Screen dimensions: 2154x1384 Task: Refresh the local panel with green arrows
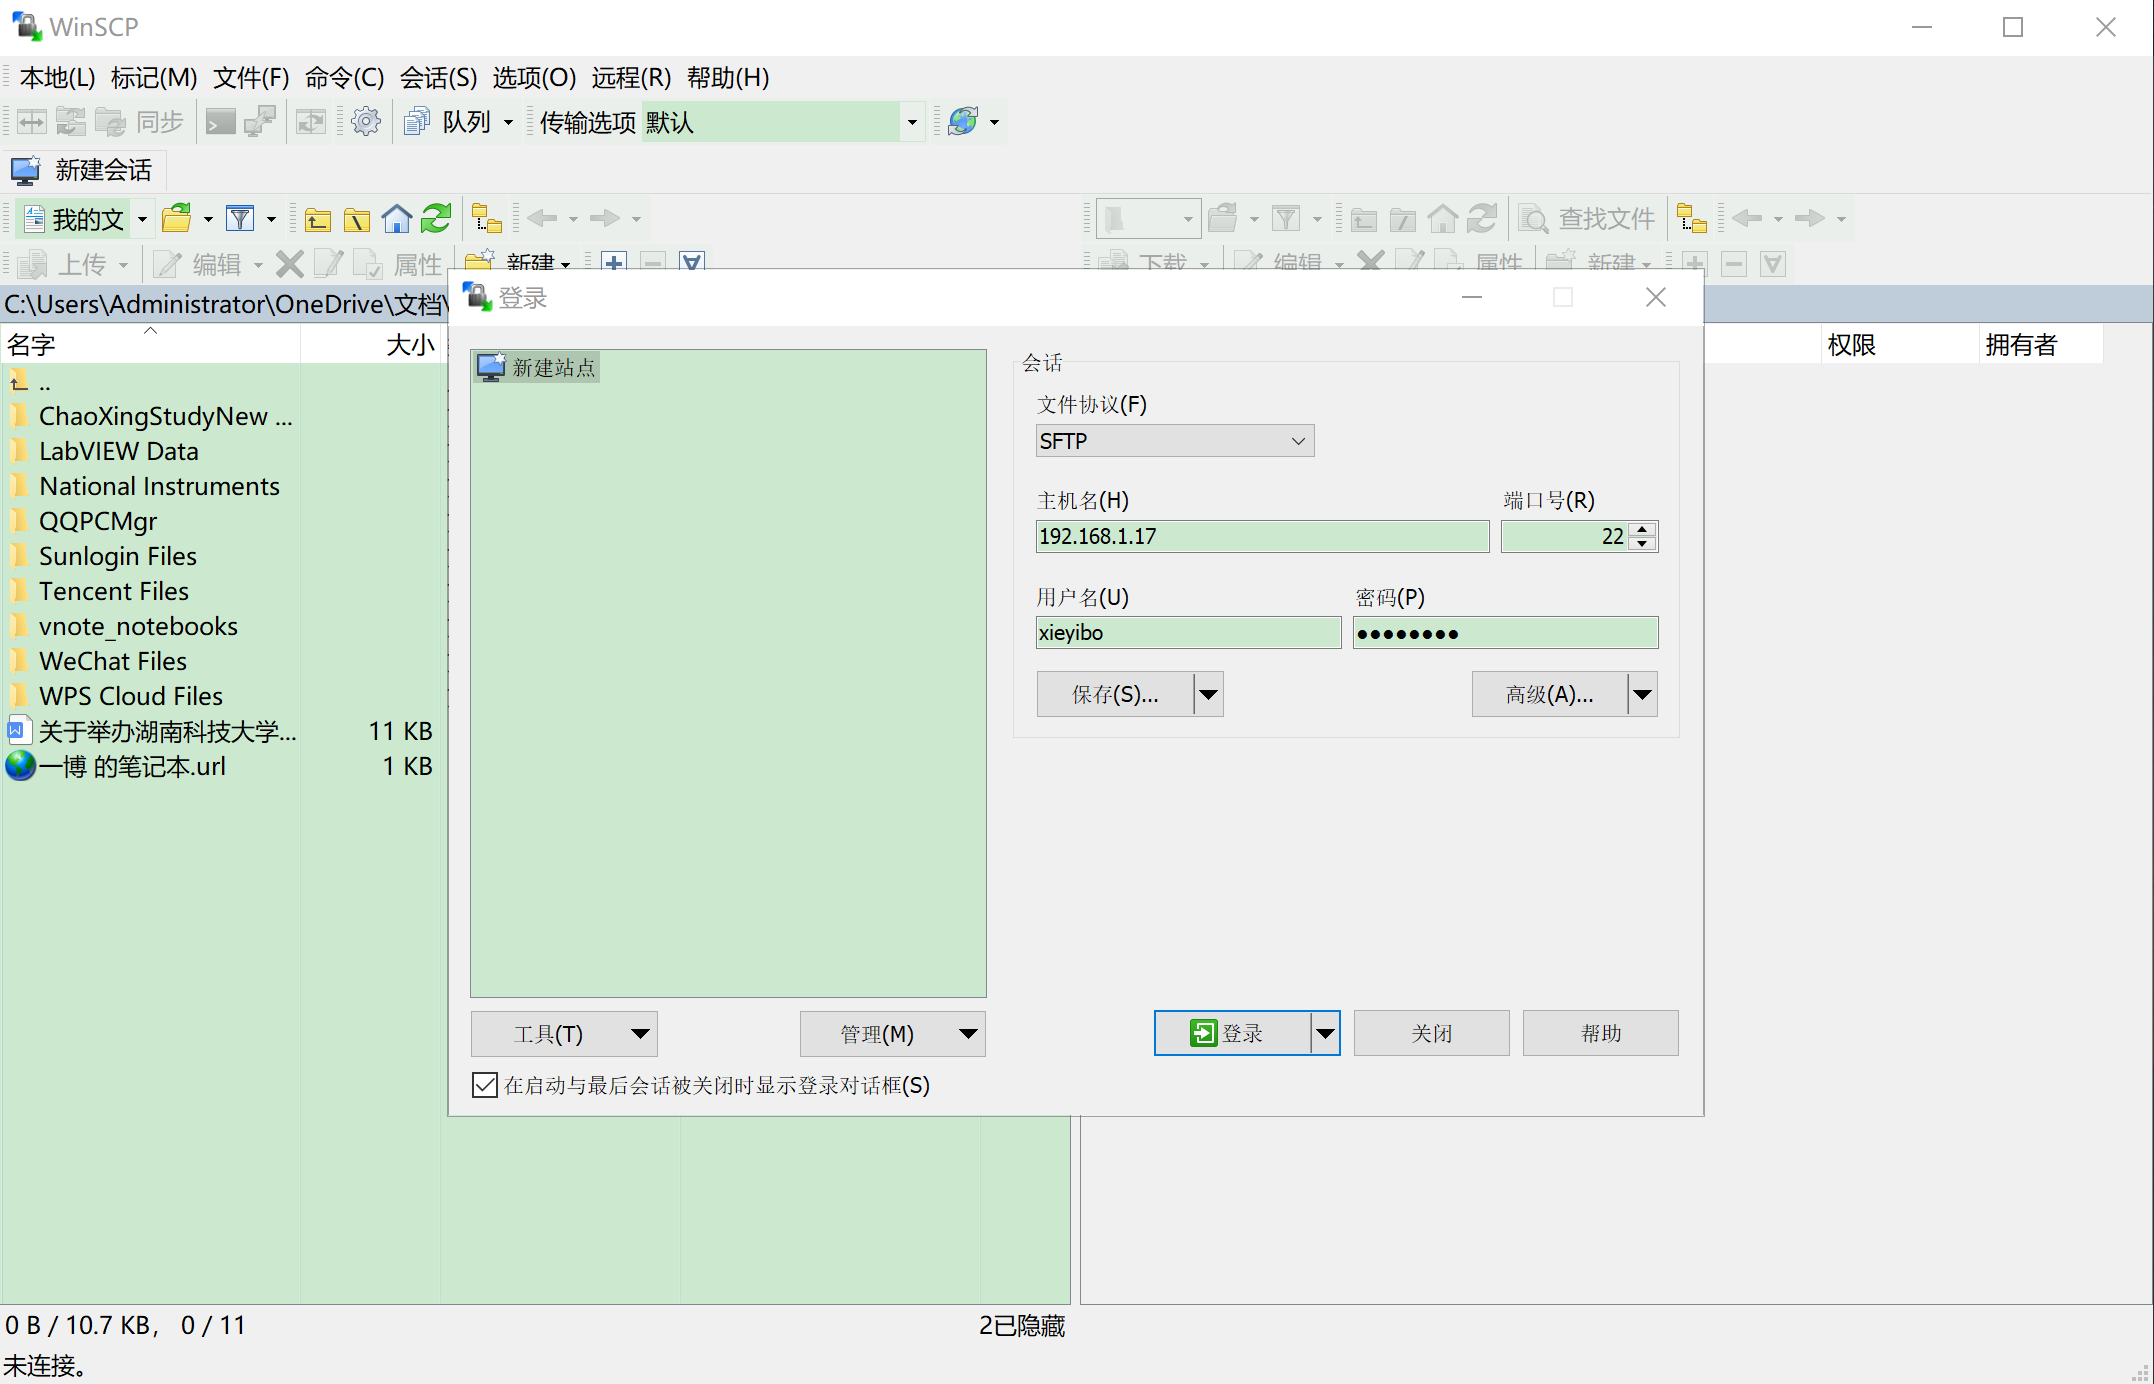(437, 218)
